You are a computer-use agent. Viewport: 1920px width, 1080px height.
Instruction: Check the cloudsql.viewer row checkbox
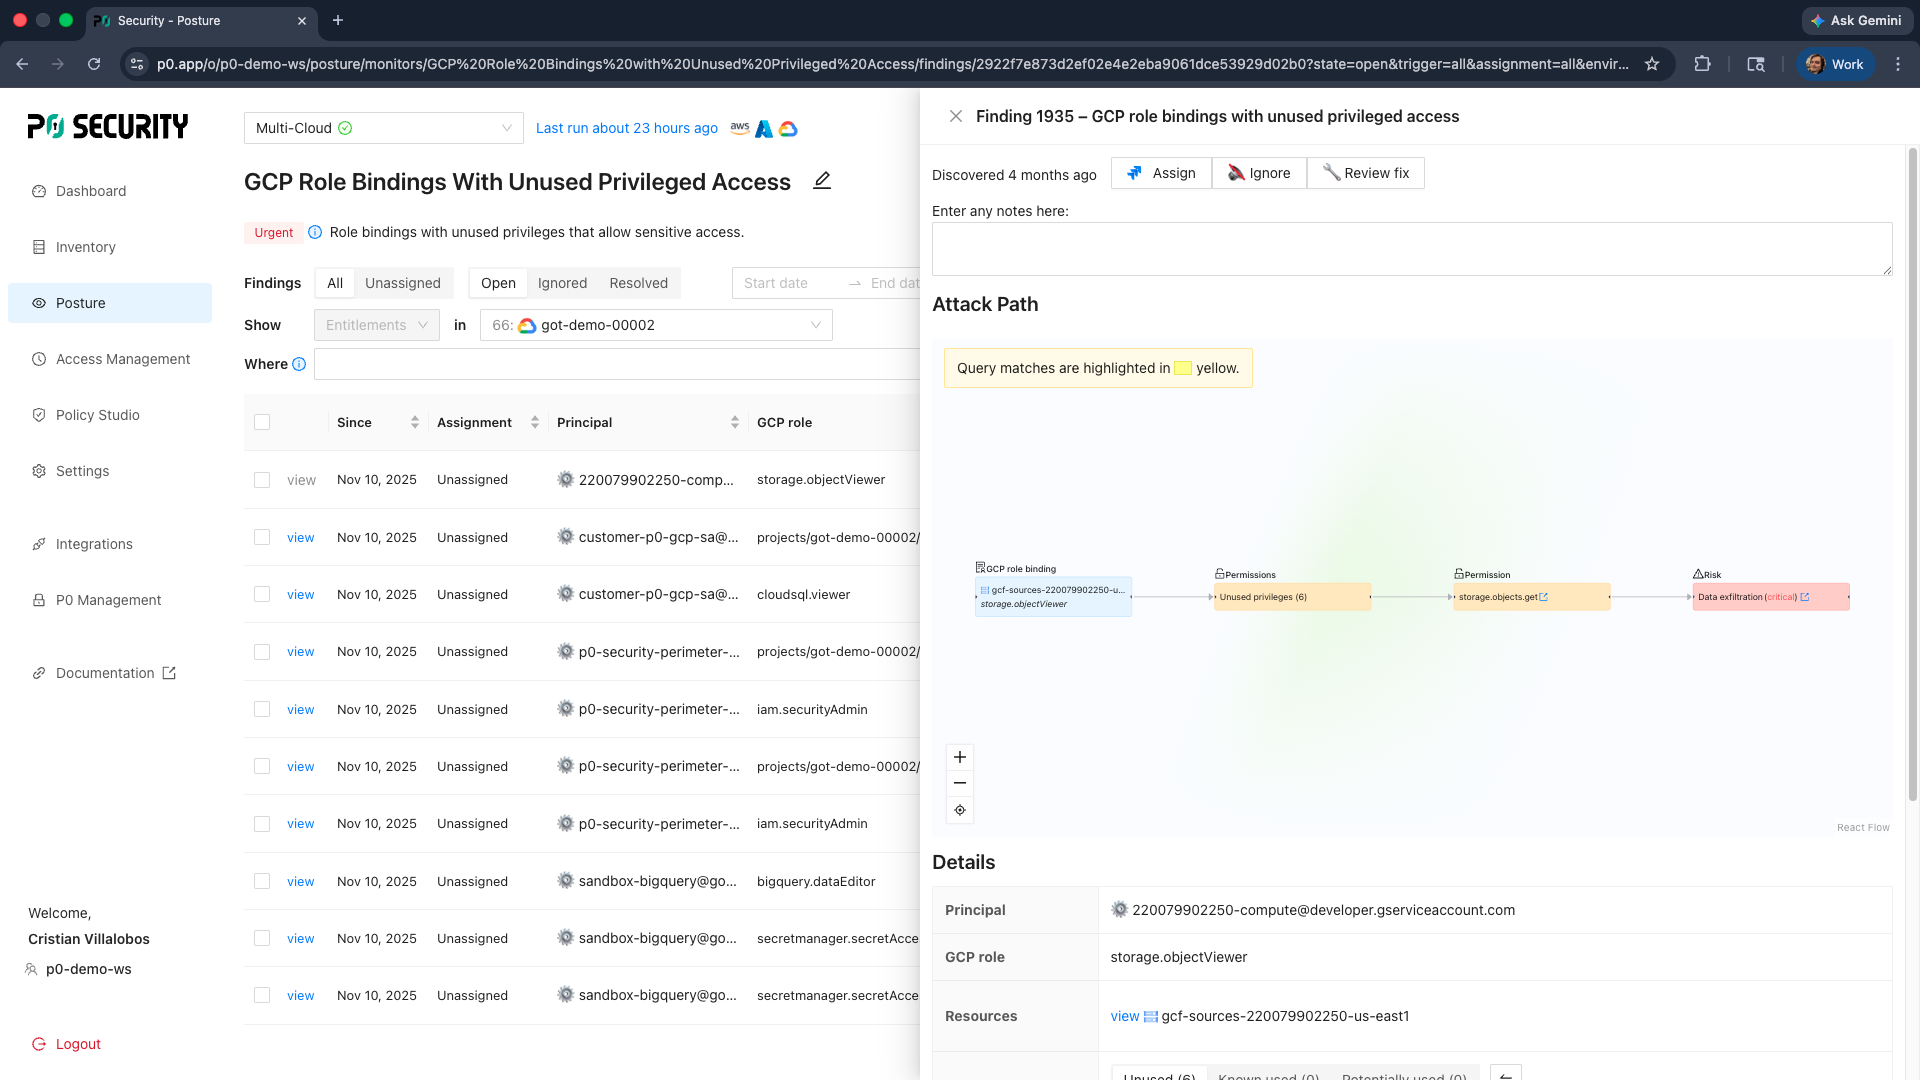pyautogui.click(x=262, y=594)
